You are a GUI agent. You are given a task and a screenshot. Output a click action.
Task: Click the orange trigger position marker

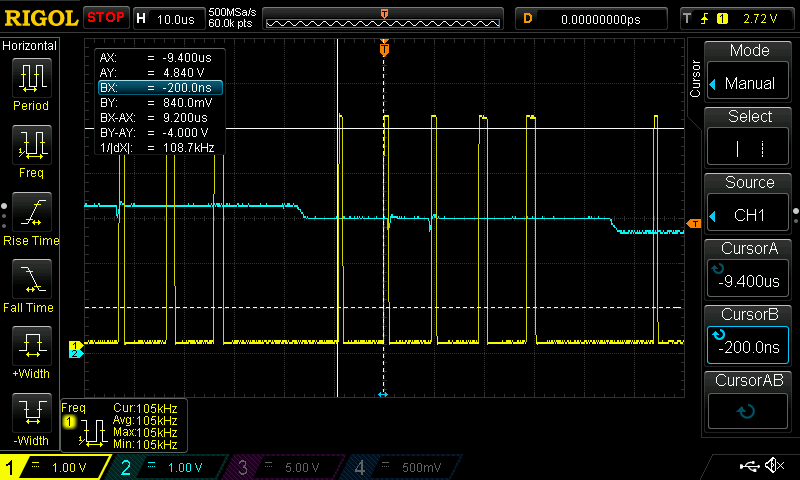[x=384, y=48]
